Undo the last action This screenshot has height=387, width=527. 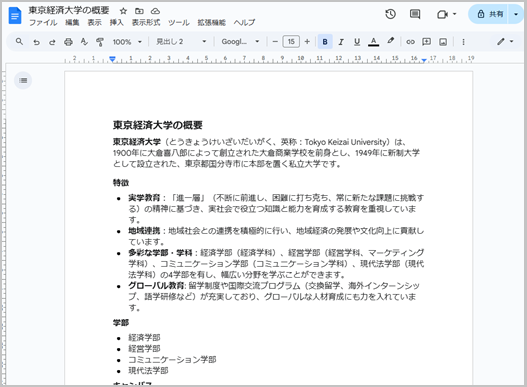36,42
